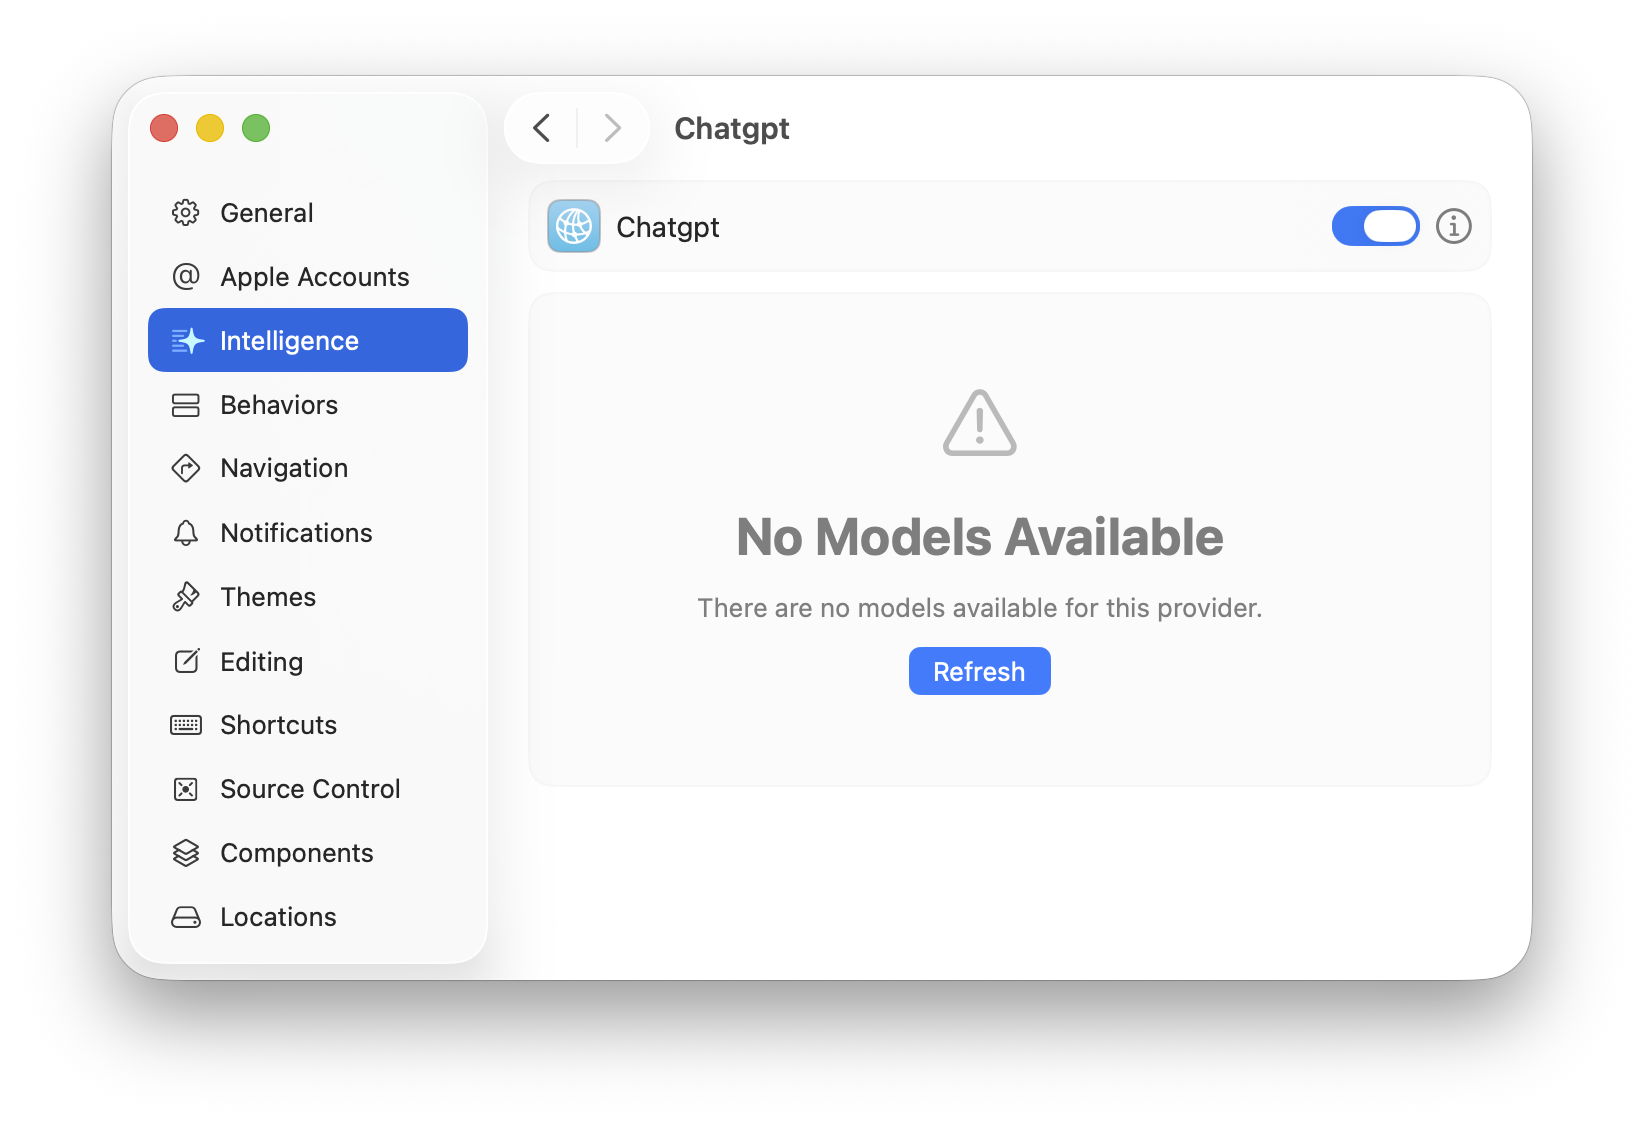Select the Intelligence sidebar item
1644x1128 pixels.
[308, 341]
